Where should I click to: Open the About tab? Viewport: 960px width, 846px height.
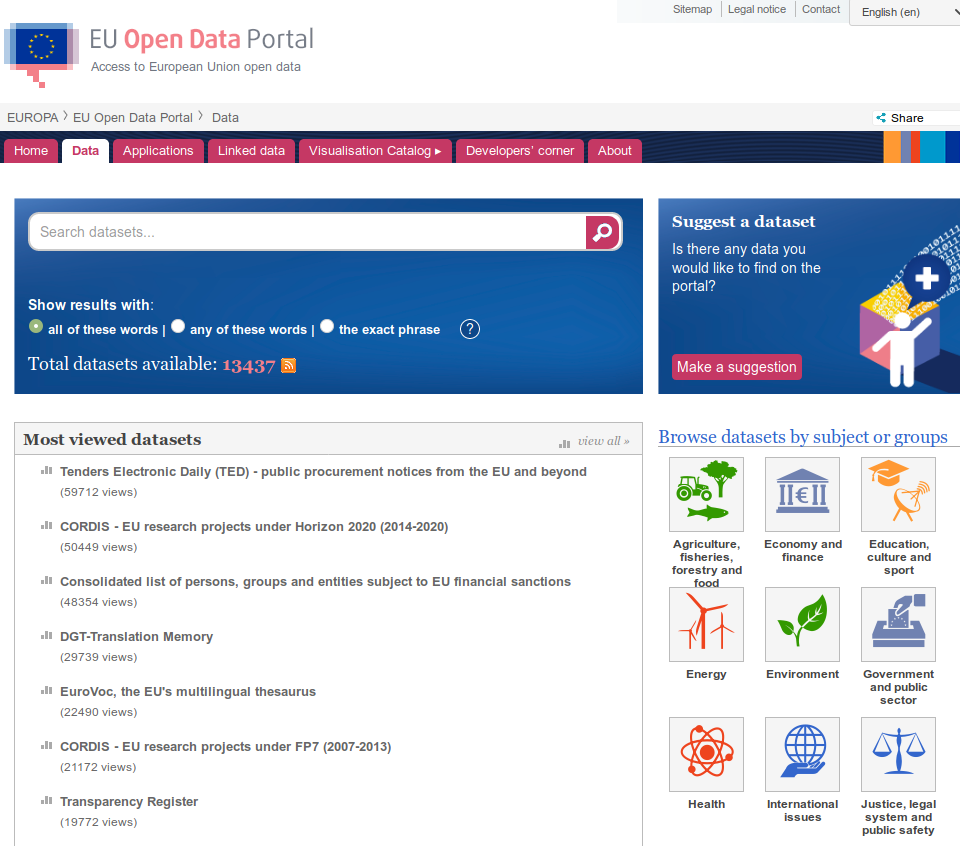coord(615,151)
